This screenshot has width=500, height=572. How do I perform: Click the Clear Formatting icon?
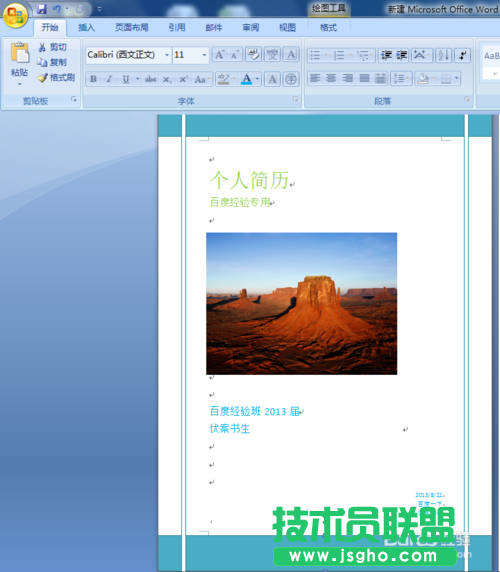click(253, 55)
